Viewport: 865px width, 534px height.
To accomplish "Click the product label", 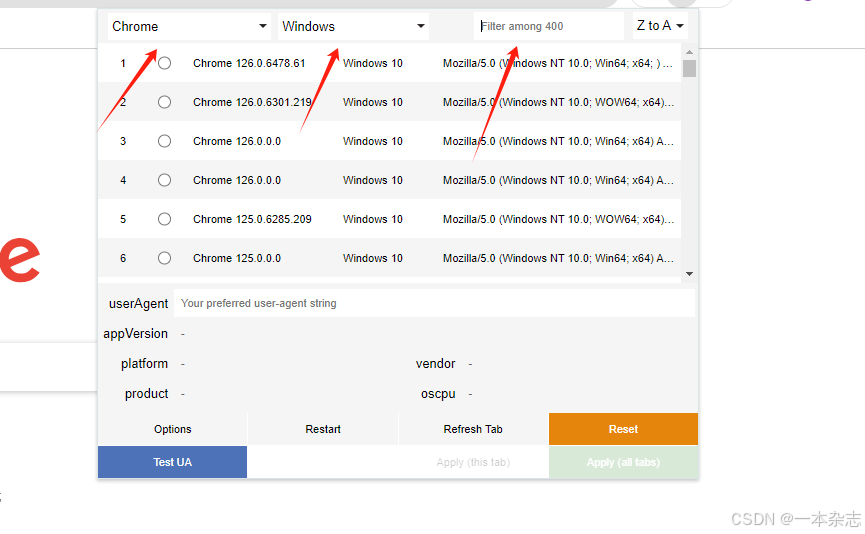I will [146, 393].
